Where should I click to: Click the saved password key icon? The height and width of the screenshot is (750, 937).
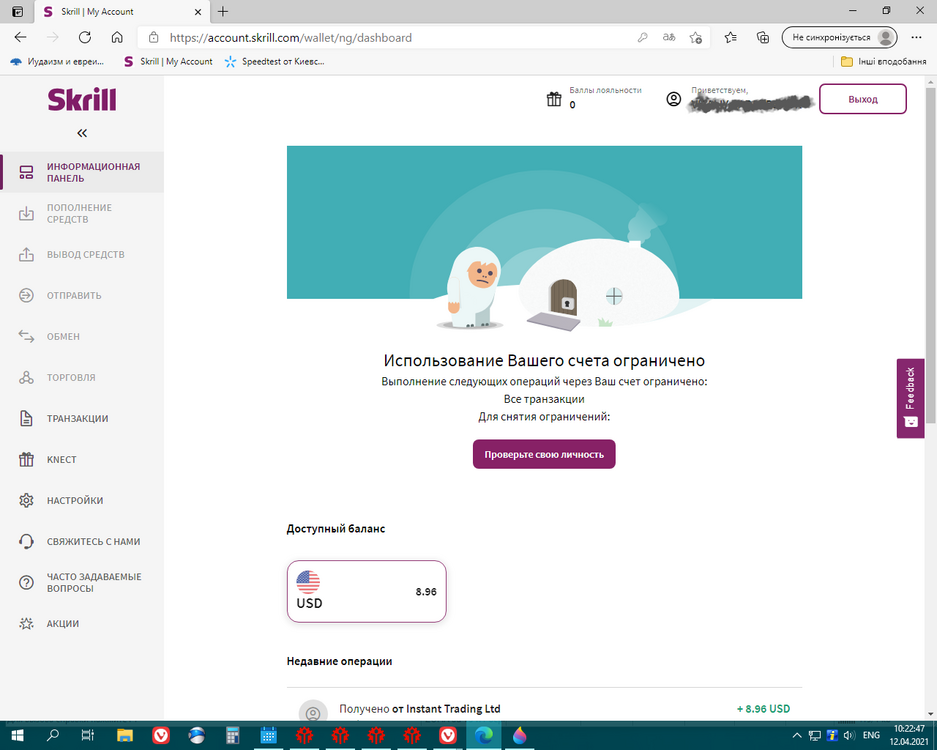642,38
